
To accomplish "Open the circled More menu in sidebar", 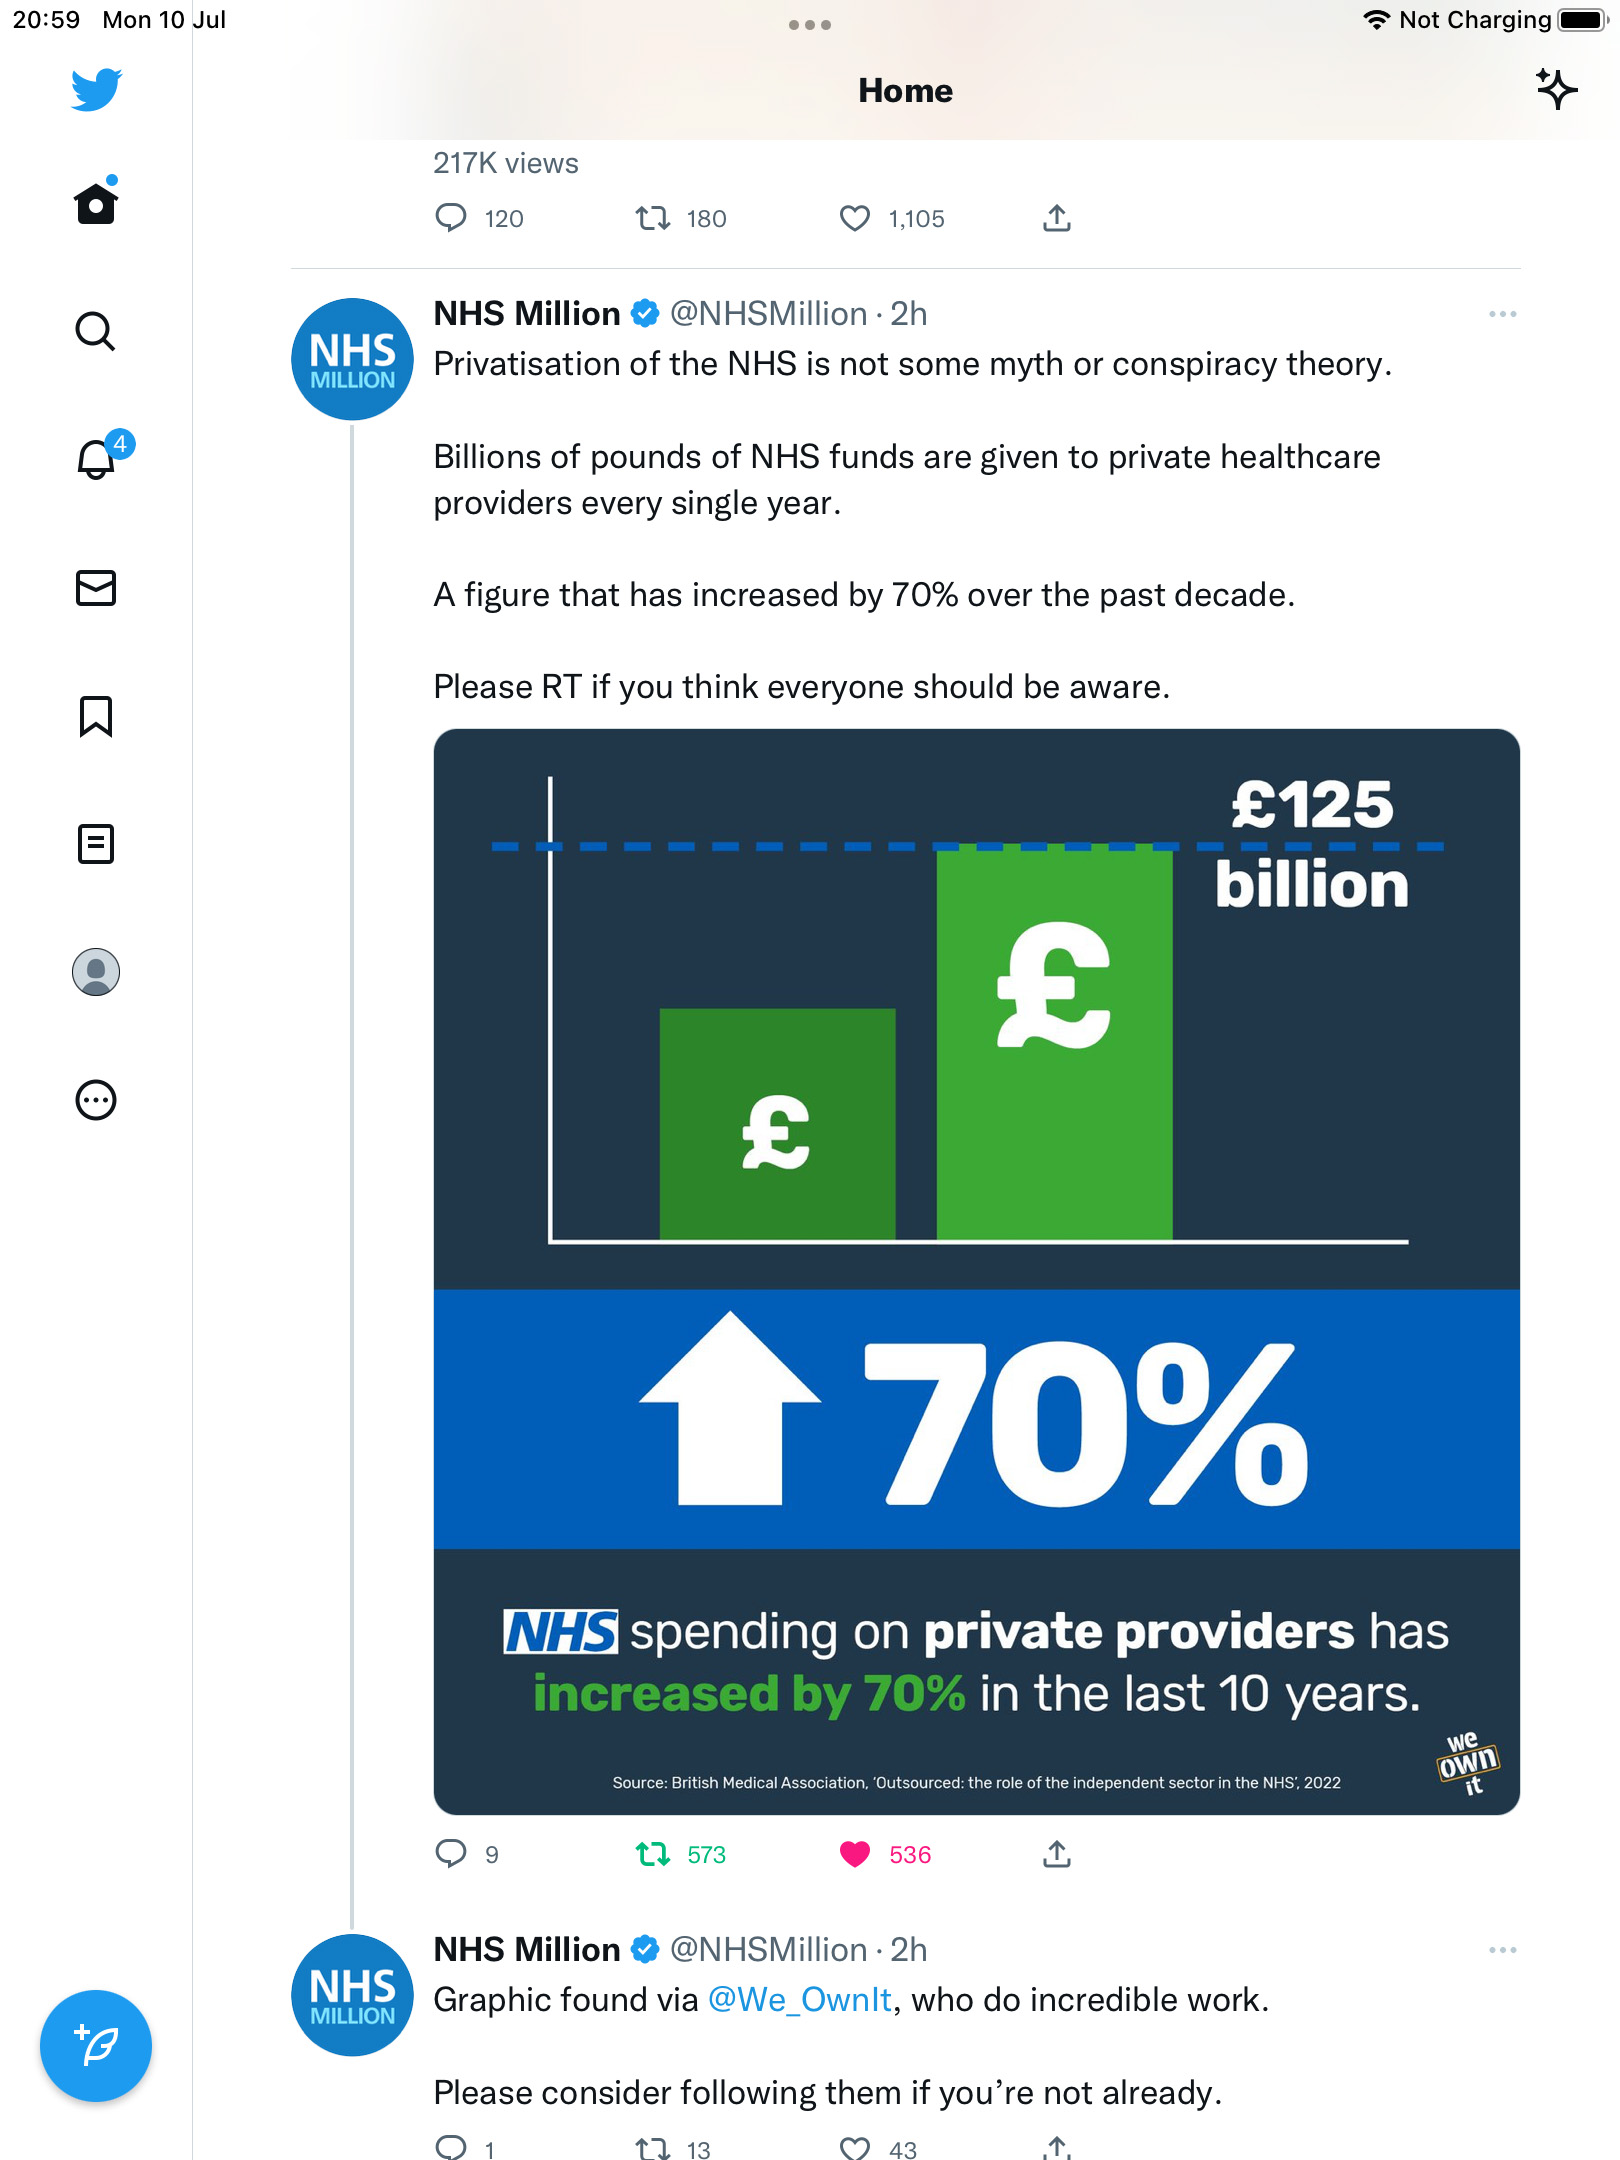I will point(95,1100).
